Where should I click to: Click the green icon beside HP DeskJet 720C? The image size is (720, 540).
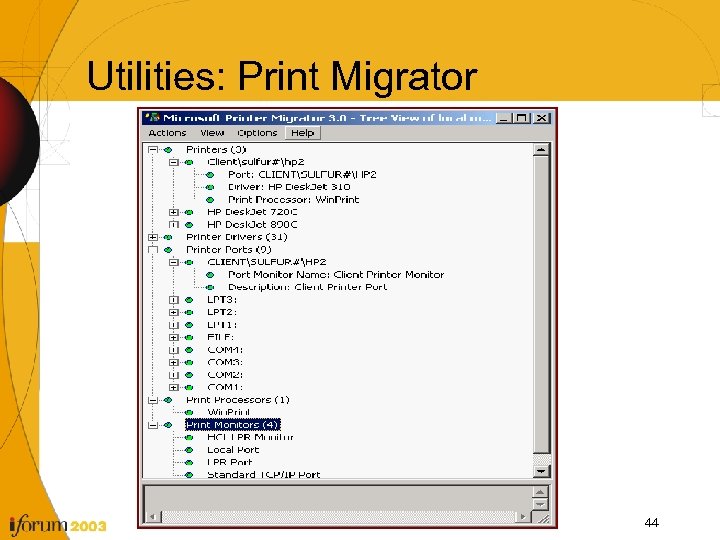coord(189,212)
